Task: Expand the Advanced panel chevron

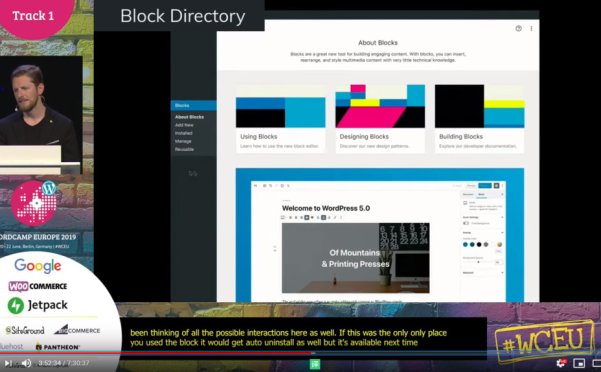Action: 502,273
